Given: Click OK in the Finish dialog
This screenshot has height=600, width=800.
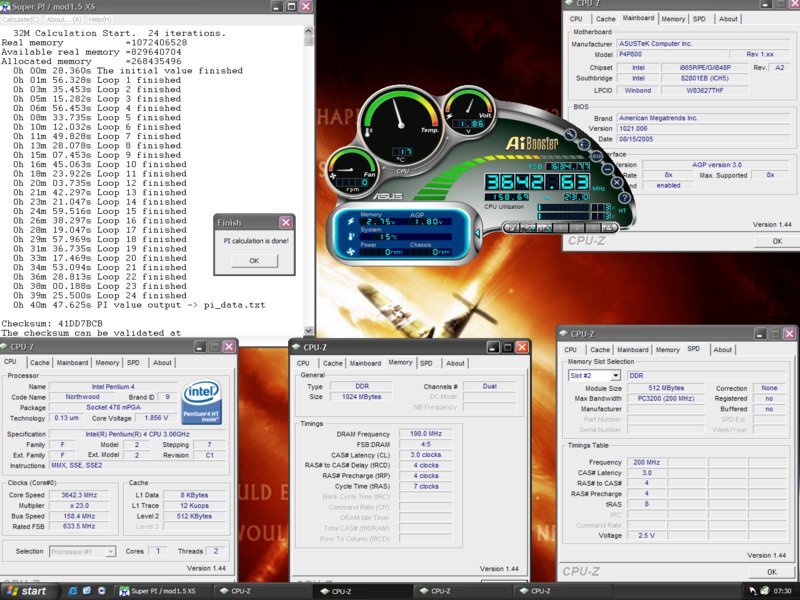Looking at the screenshot, I should (254, 261).
